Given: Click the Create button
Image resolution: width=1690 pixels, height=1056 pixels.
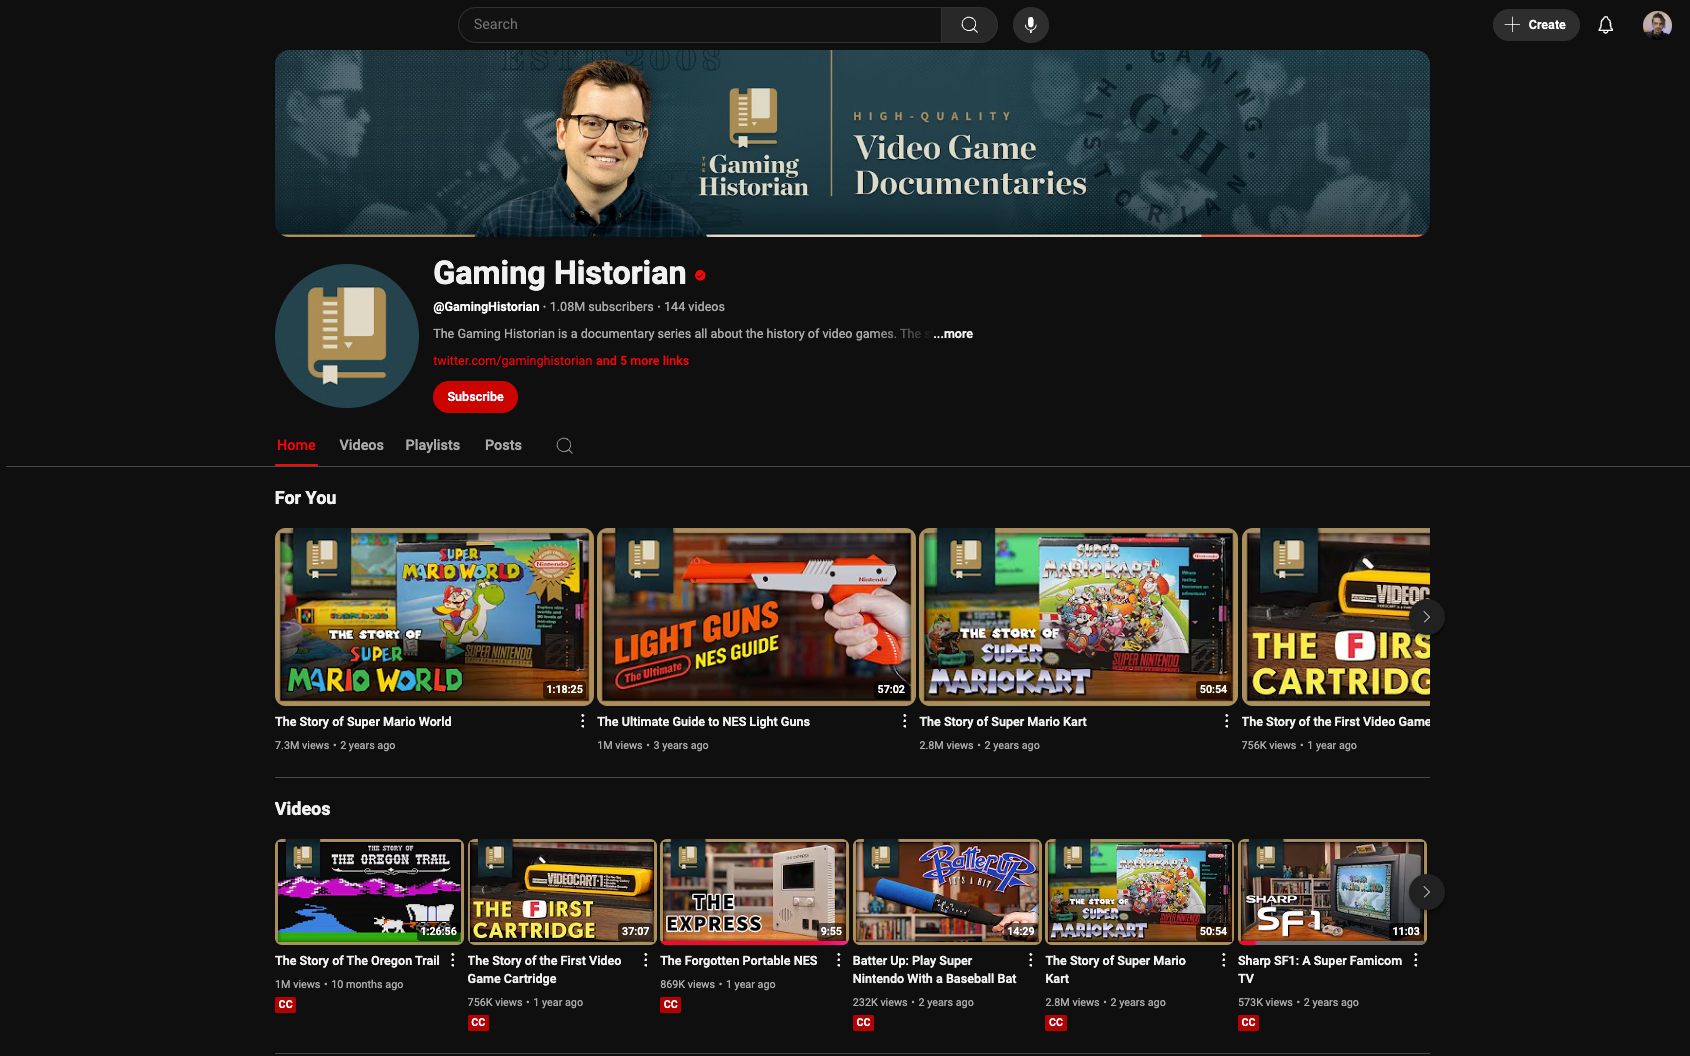Looking at the screenshot, I should (x=1536, y=25).
